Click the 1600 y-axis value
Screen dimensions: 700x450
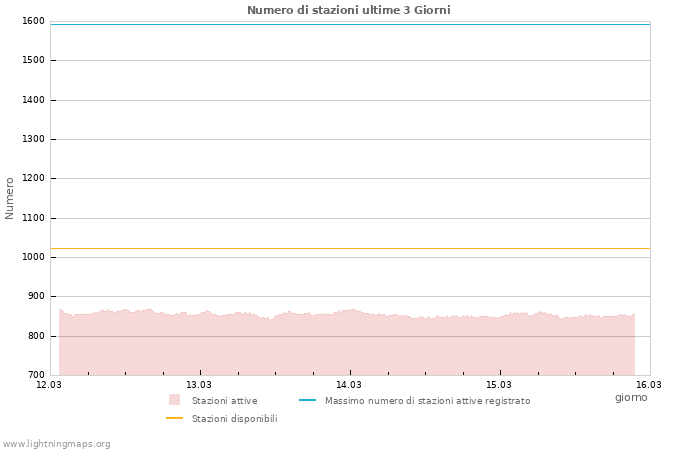33,21
